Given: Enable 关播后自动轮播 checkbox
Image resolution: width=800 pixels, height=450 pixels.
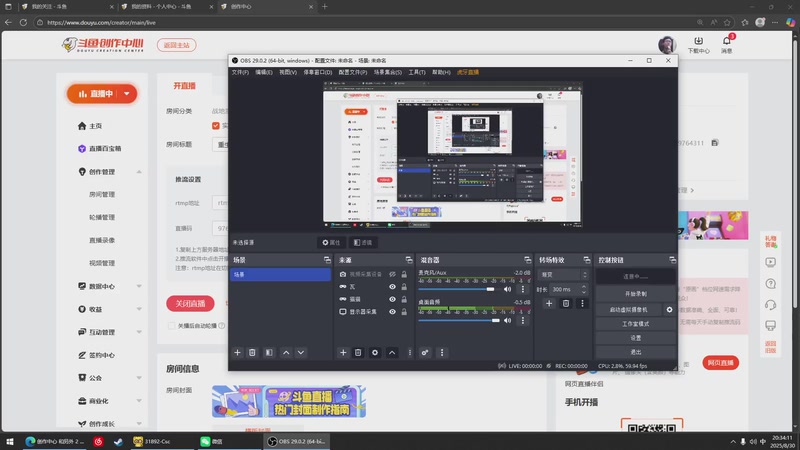Looking at the screenshot, I should (x=171, y=326).
